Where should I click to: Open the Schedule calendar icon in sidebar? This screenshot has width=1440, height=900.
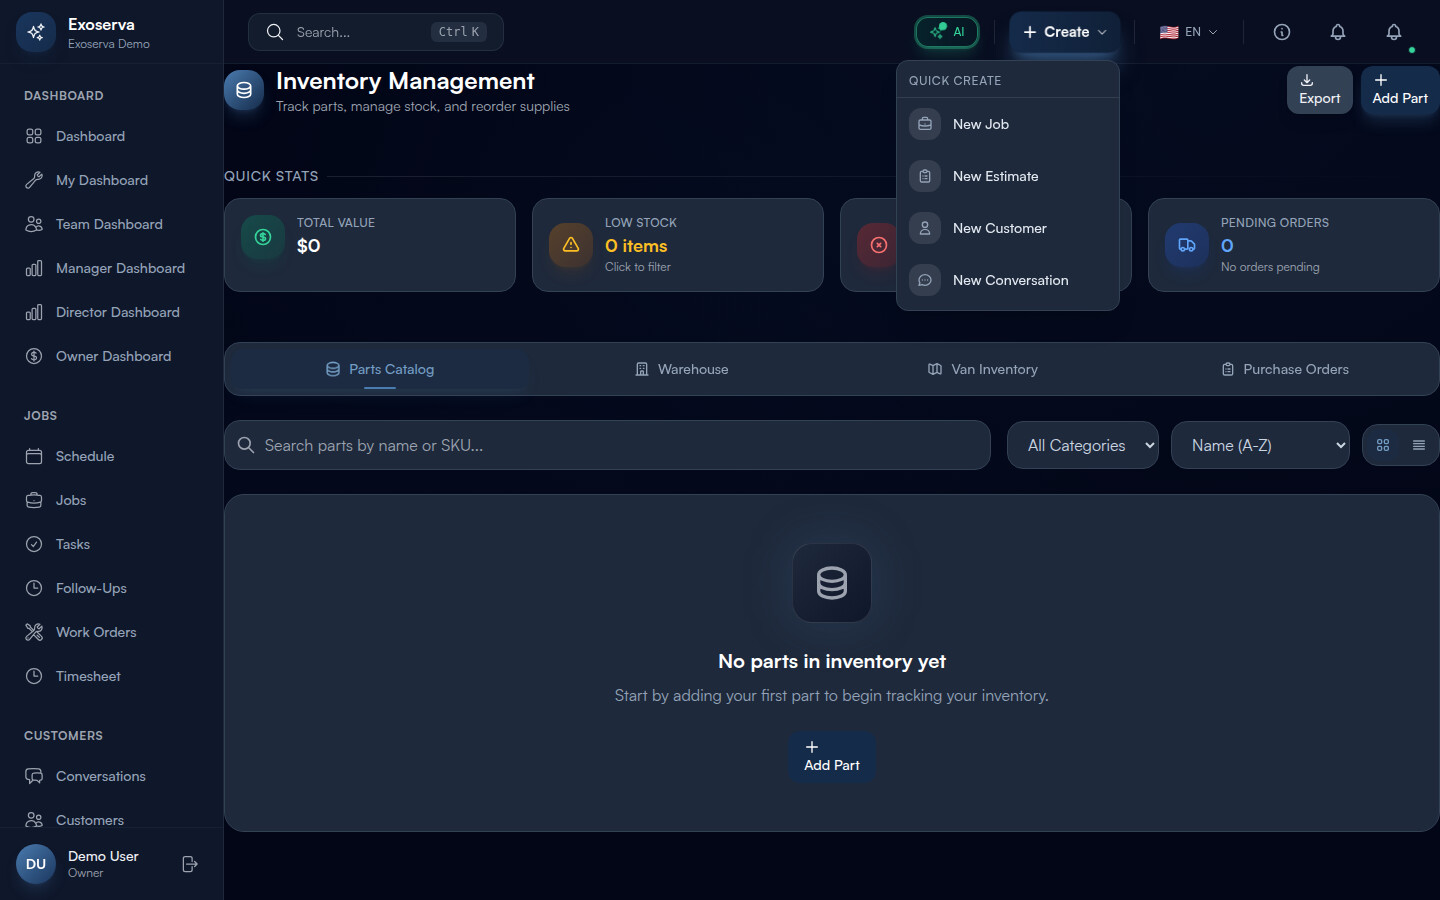[x=34, y=456]
